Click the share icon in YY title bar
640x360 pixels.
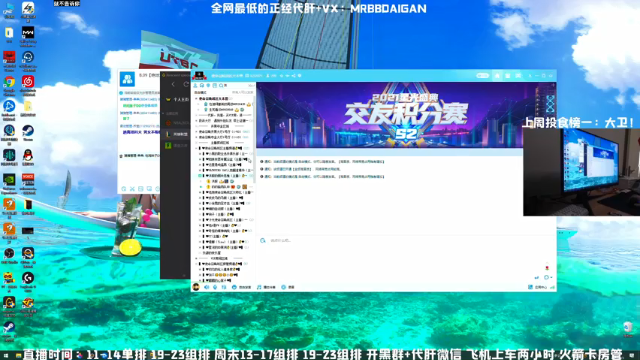(293, 76)
